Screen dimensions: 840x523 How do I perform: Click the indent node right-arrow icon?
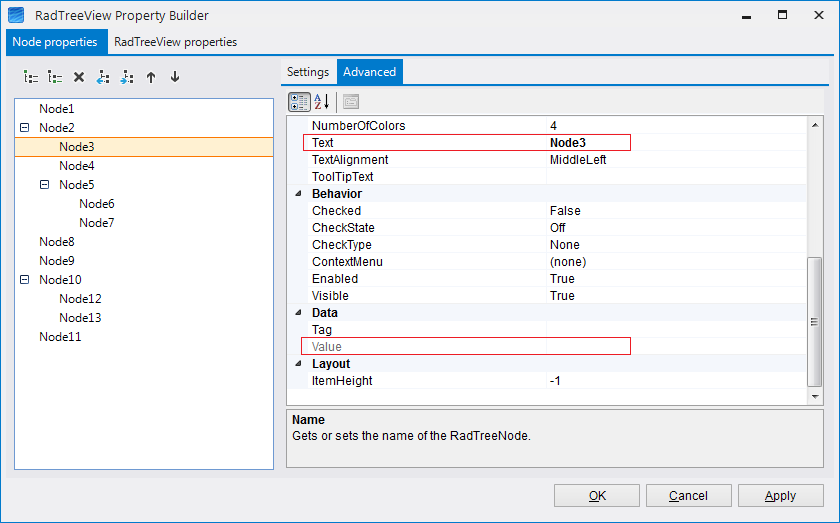click(x=127, y=77)
